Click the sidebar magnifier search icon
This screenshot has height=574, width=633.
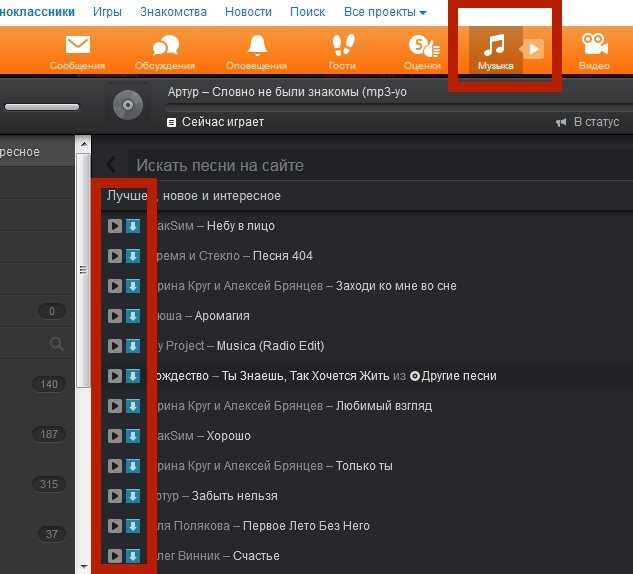point(56,344)
